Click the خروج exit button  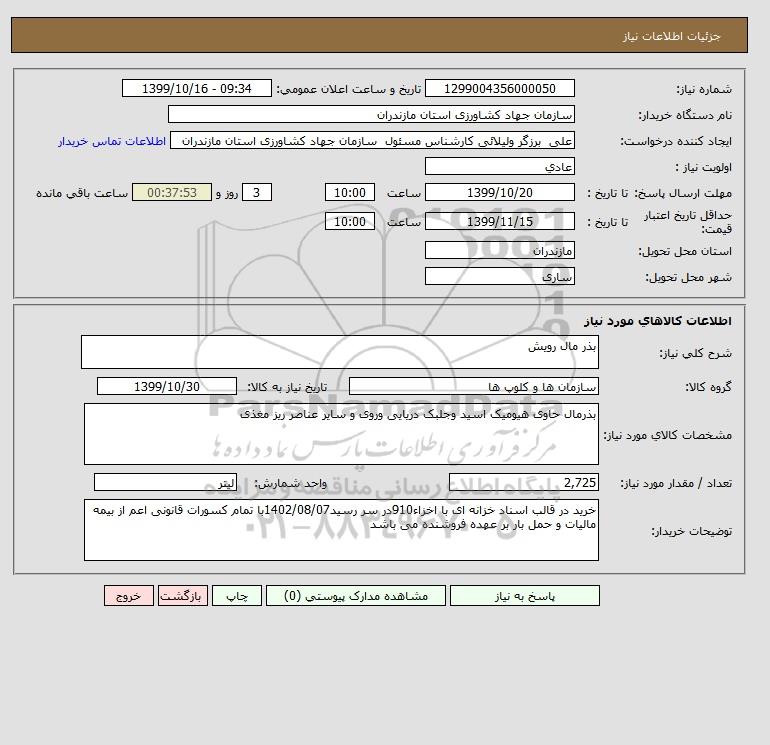point(129,596)
